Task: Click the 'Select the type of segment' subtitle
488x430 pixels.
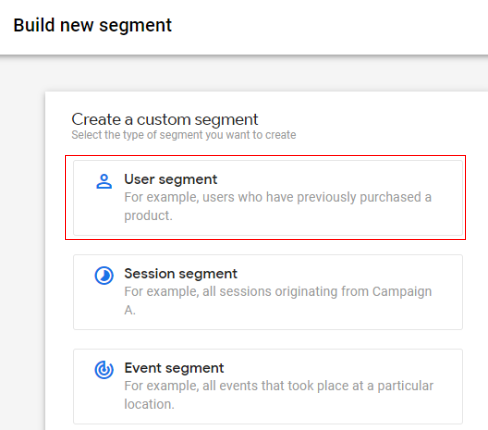Action: [x=184, y=135]
